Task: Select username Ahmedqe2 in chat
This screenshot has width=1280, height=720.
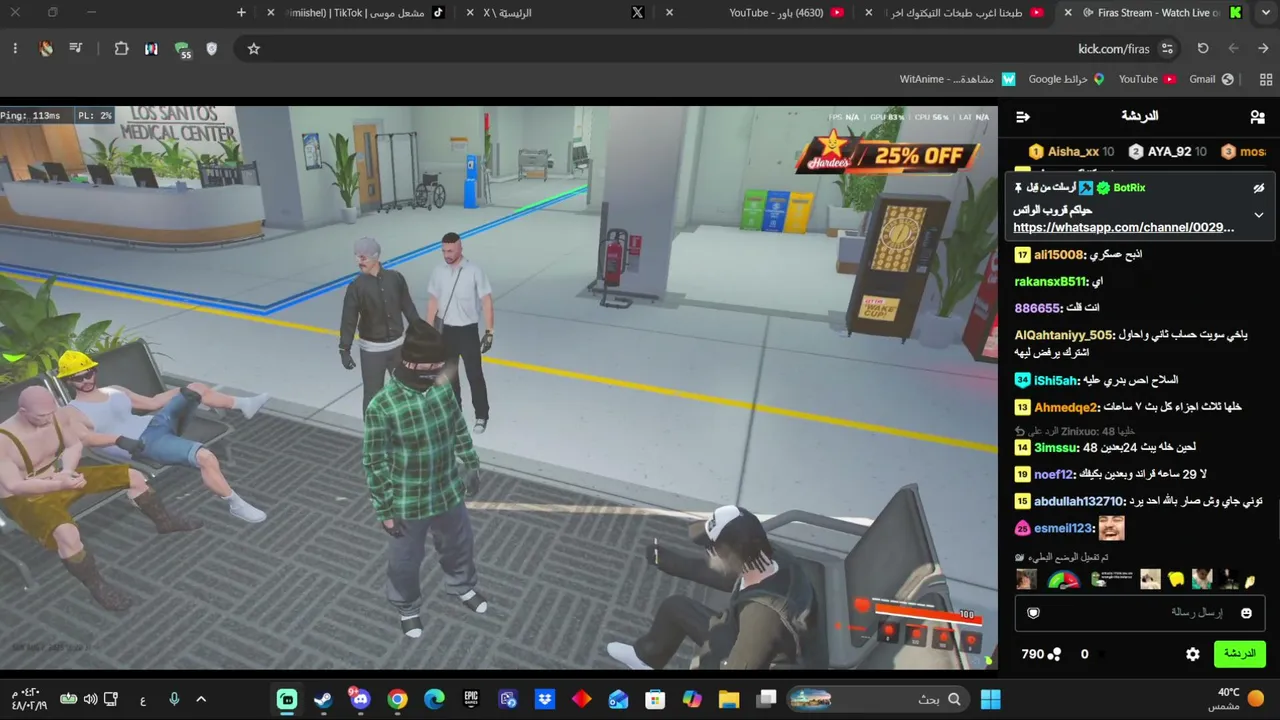Action: (1067, 407)
